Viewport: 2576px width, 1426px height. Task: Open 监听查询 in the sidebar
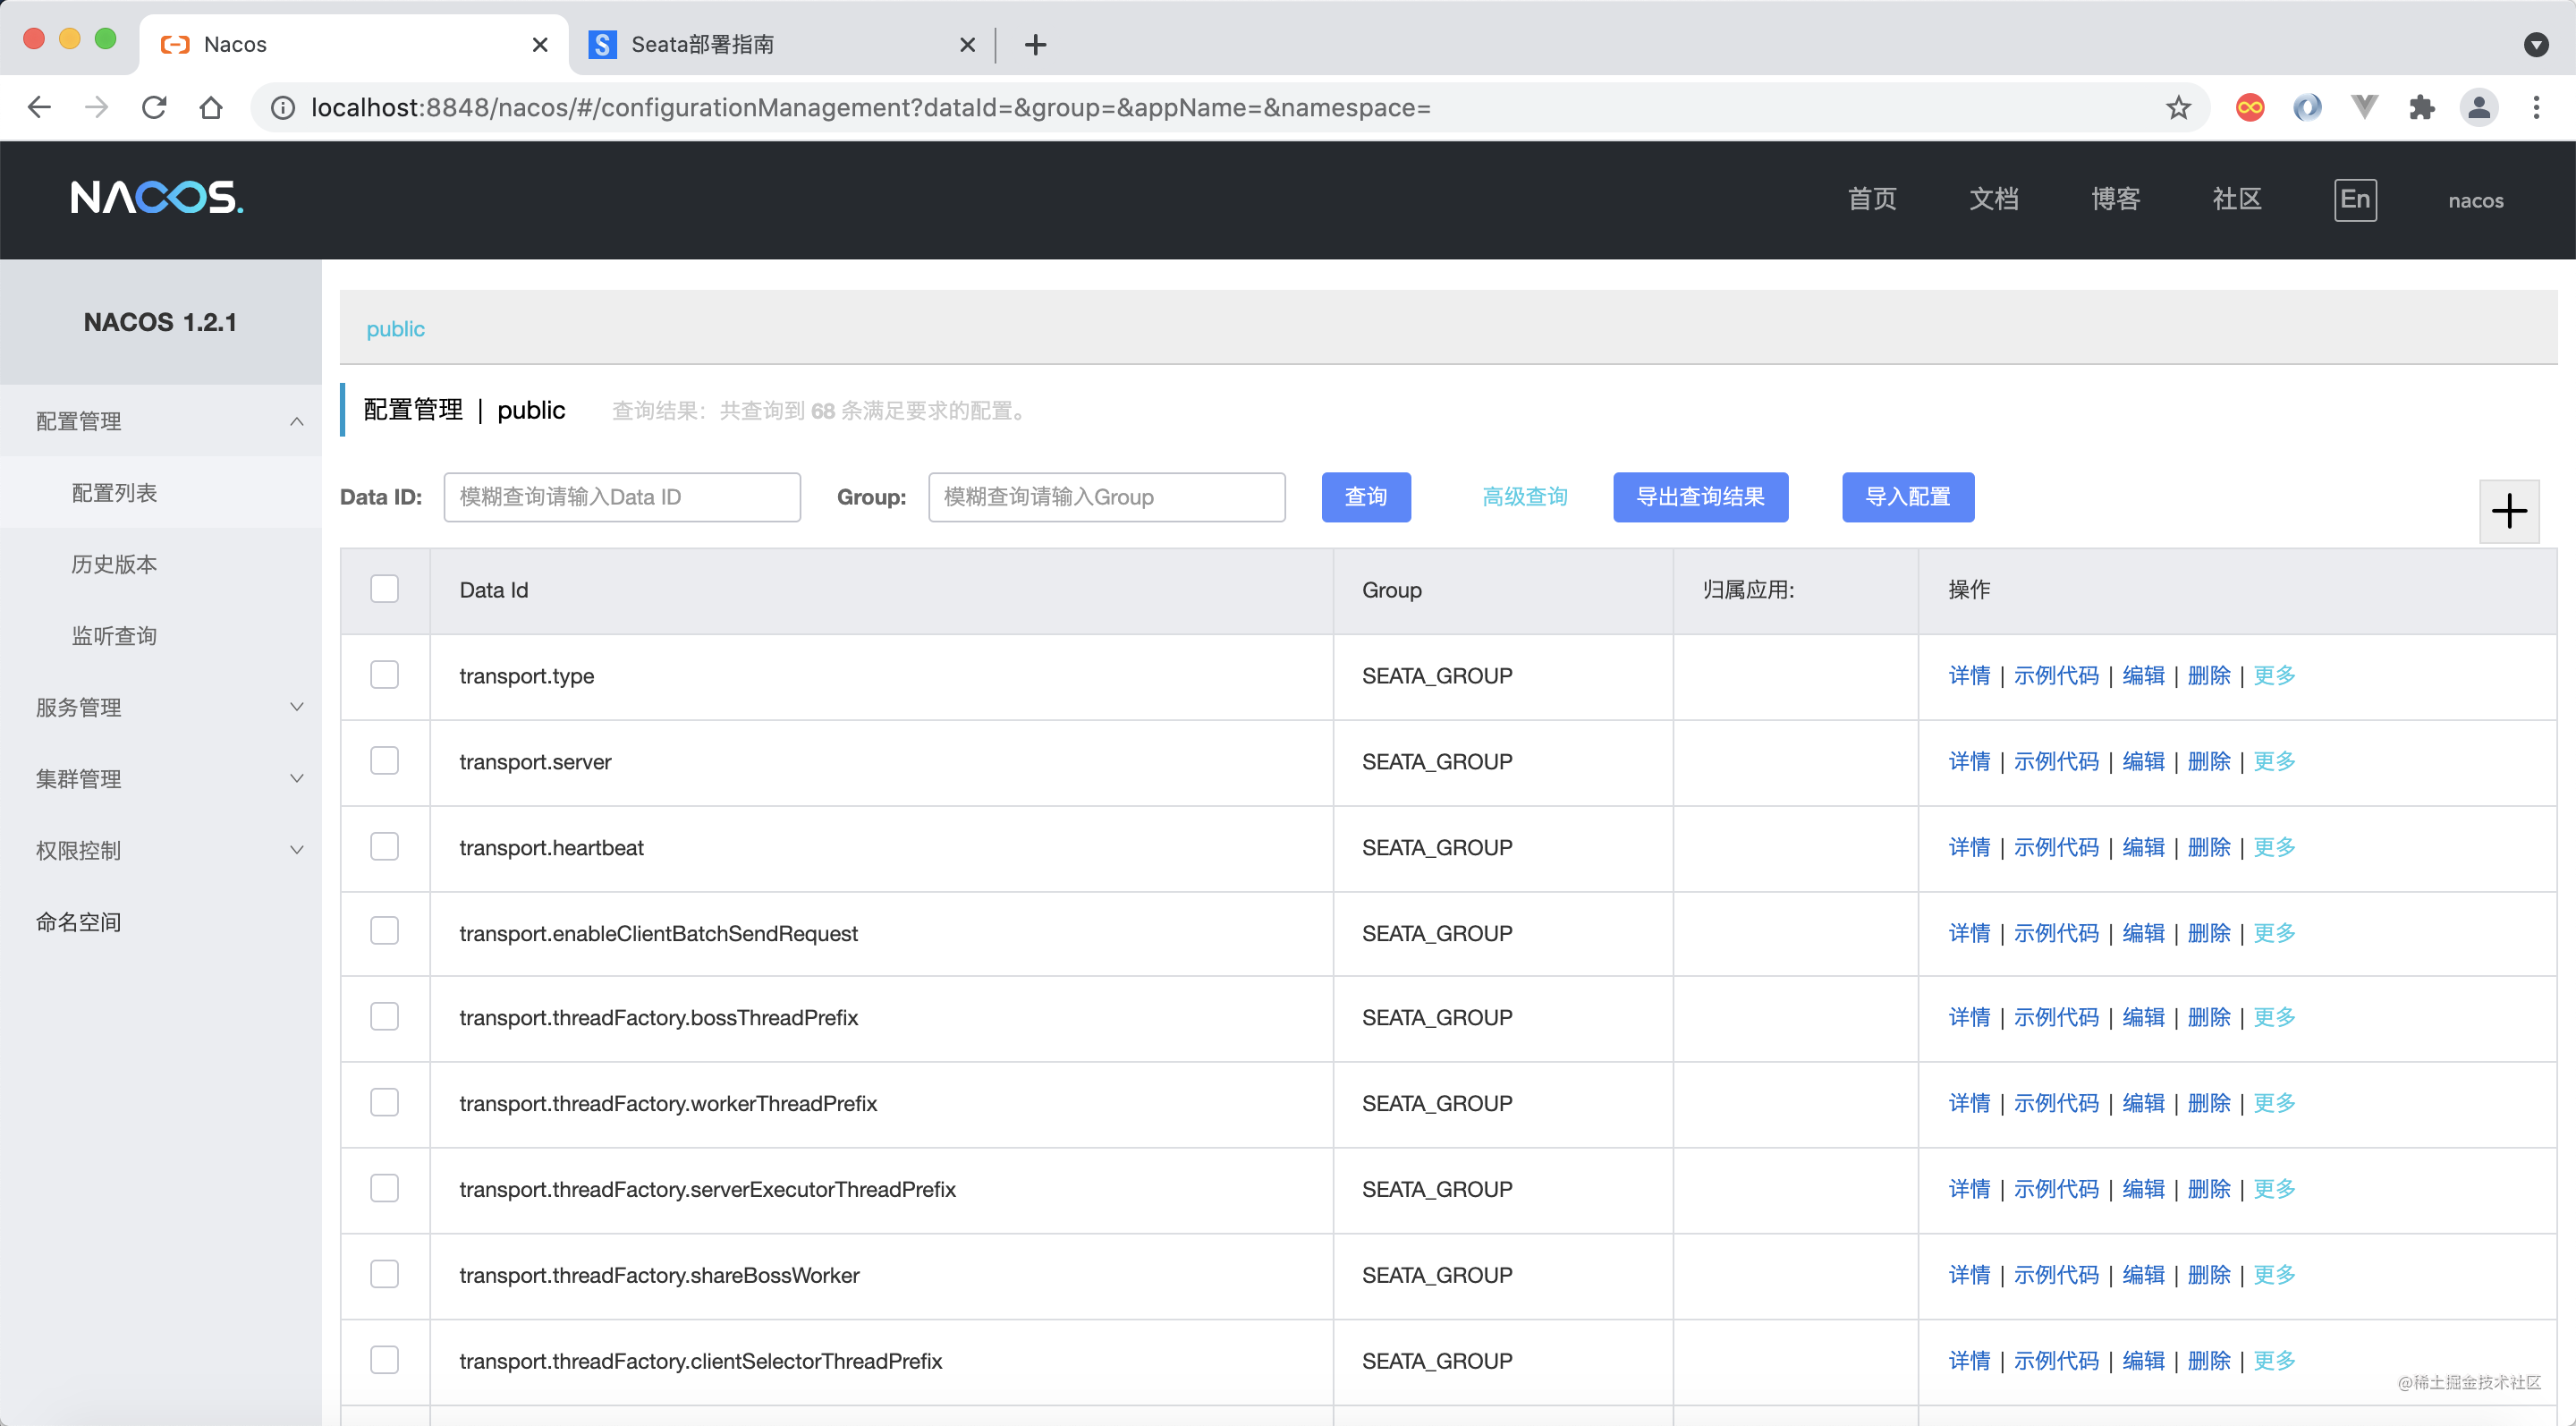(x=114, y=636)
